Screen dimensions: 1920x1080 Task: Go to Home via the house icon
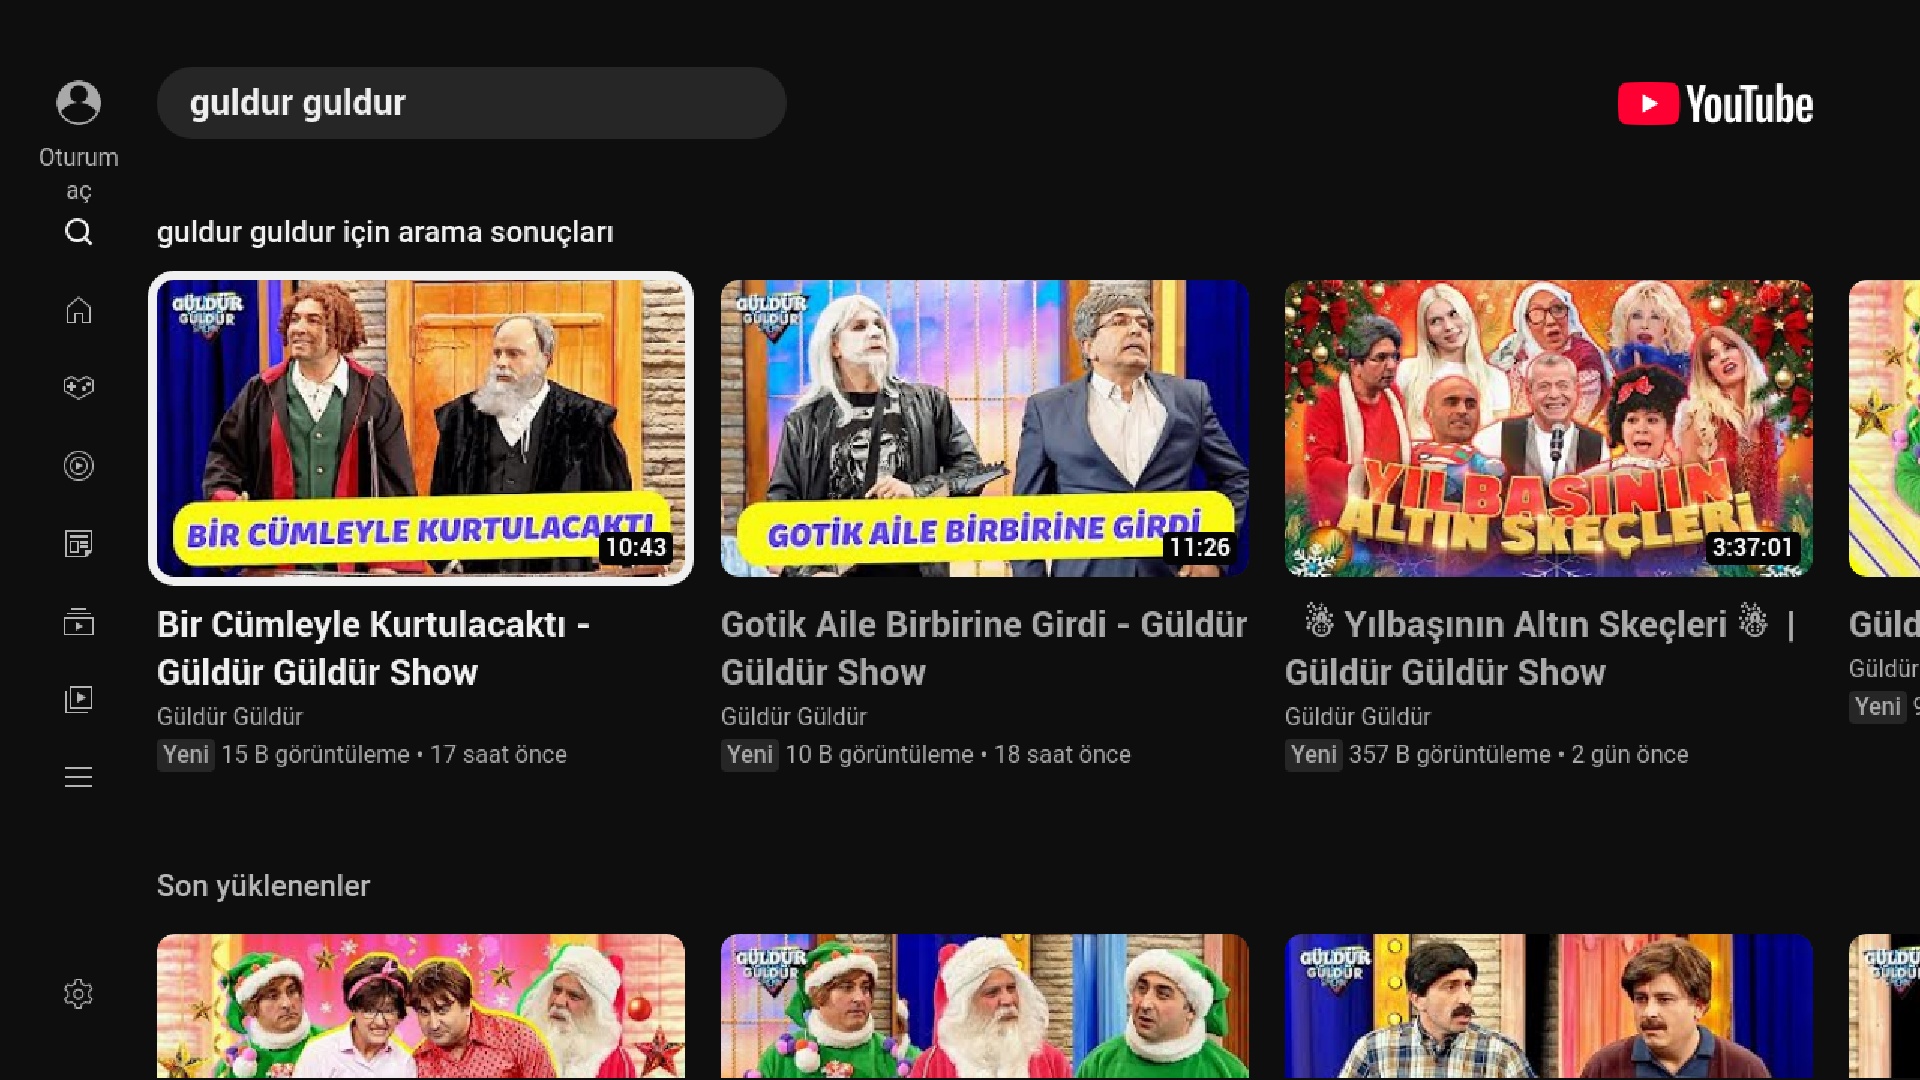[x=78, y=310]
